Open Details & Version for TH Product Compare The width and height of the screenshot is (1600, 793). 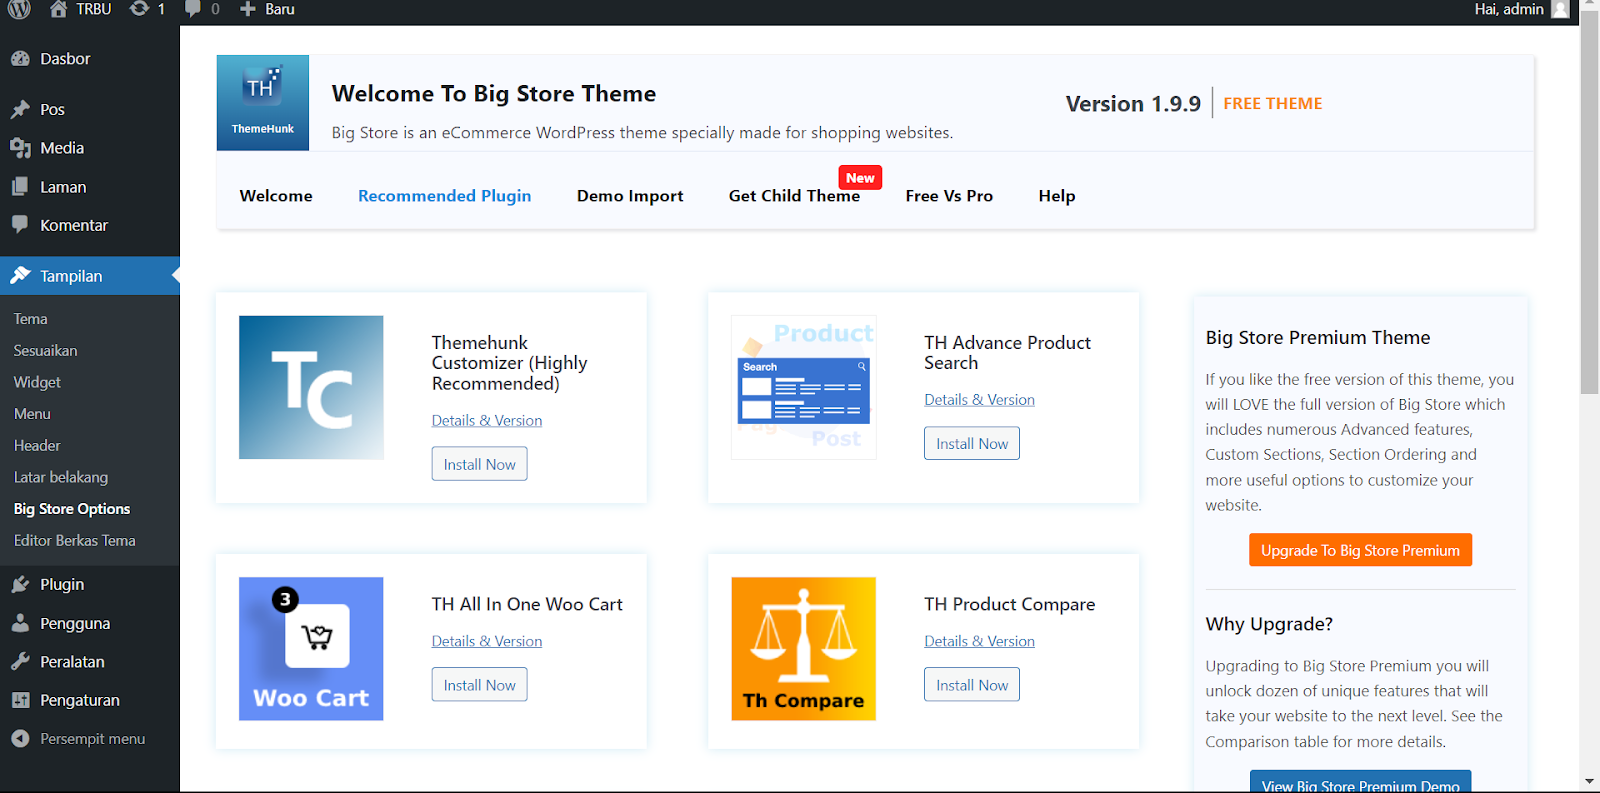[979, 641]
